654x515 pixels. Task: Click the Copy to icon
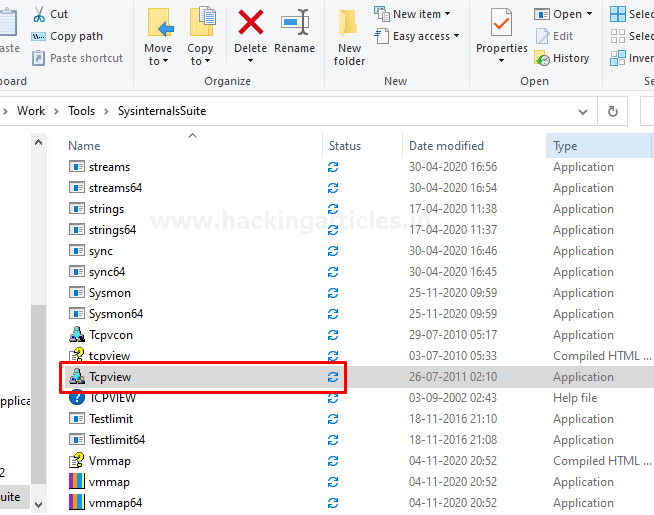(202, 22)
